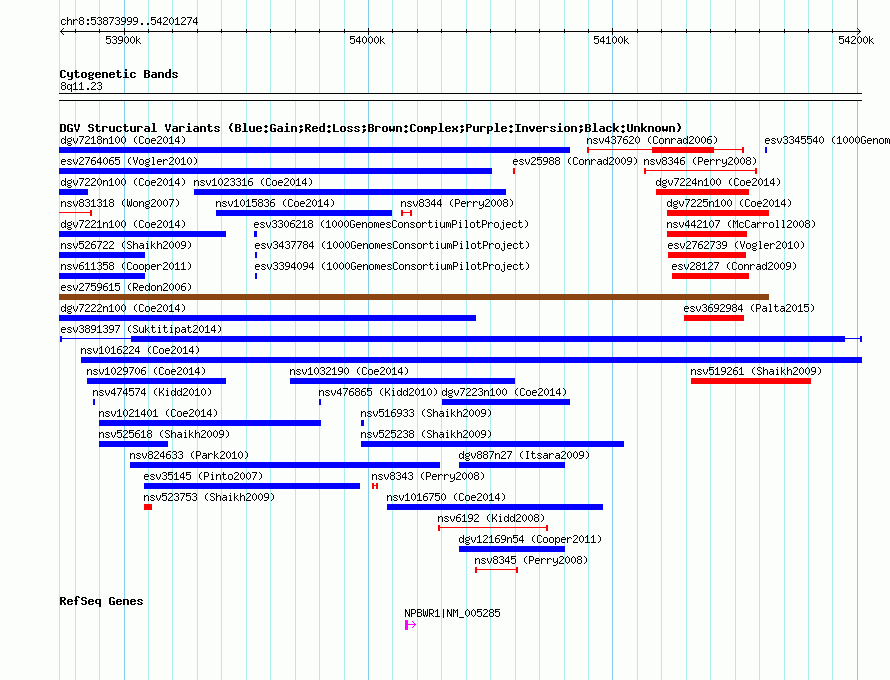The image size is (890, 680).
Task: Click esv28127 (Conrad2009) loss variant
Action: pos(710,276)
